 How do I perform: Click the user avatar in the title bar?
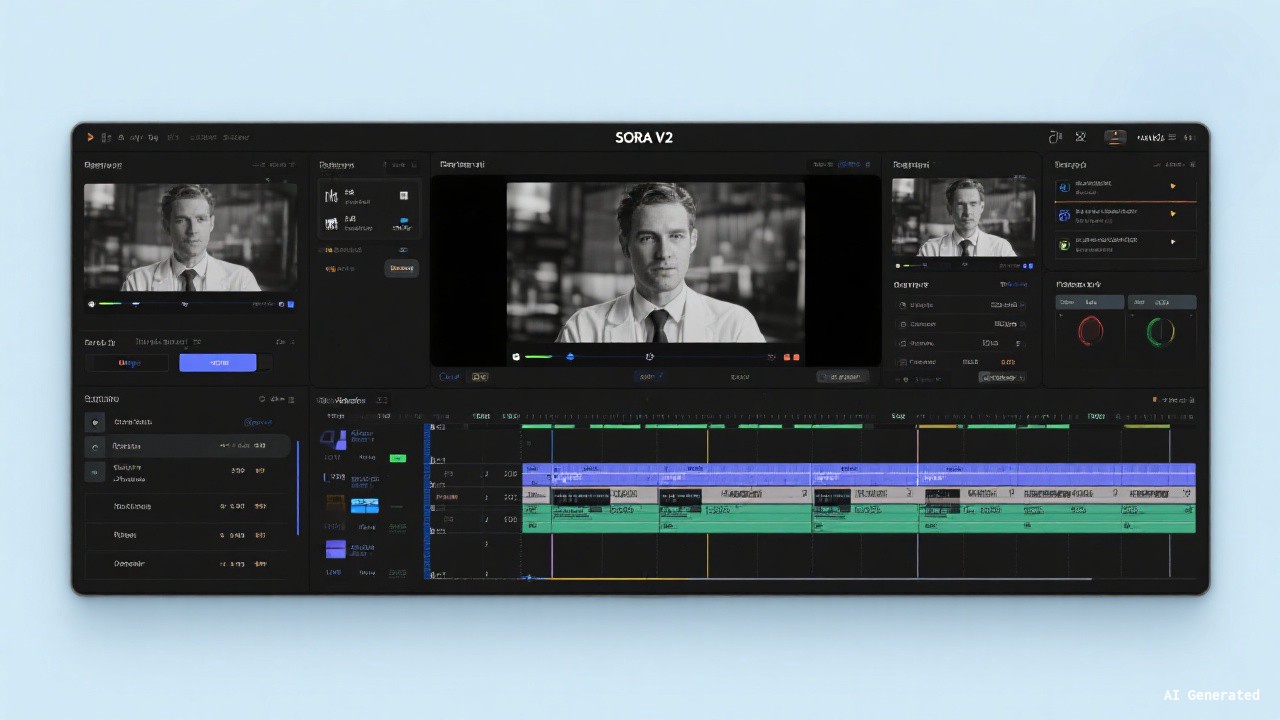[1114, 137]
